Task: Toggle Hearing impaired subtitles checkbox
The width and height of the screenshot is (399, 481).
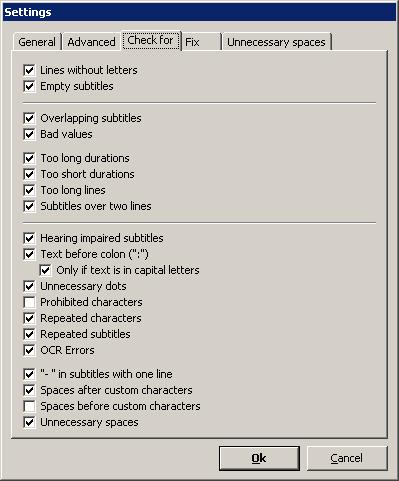Action: click(29, 238)
